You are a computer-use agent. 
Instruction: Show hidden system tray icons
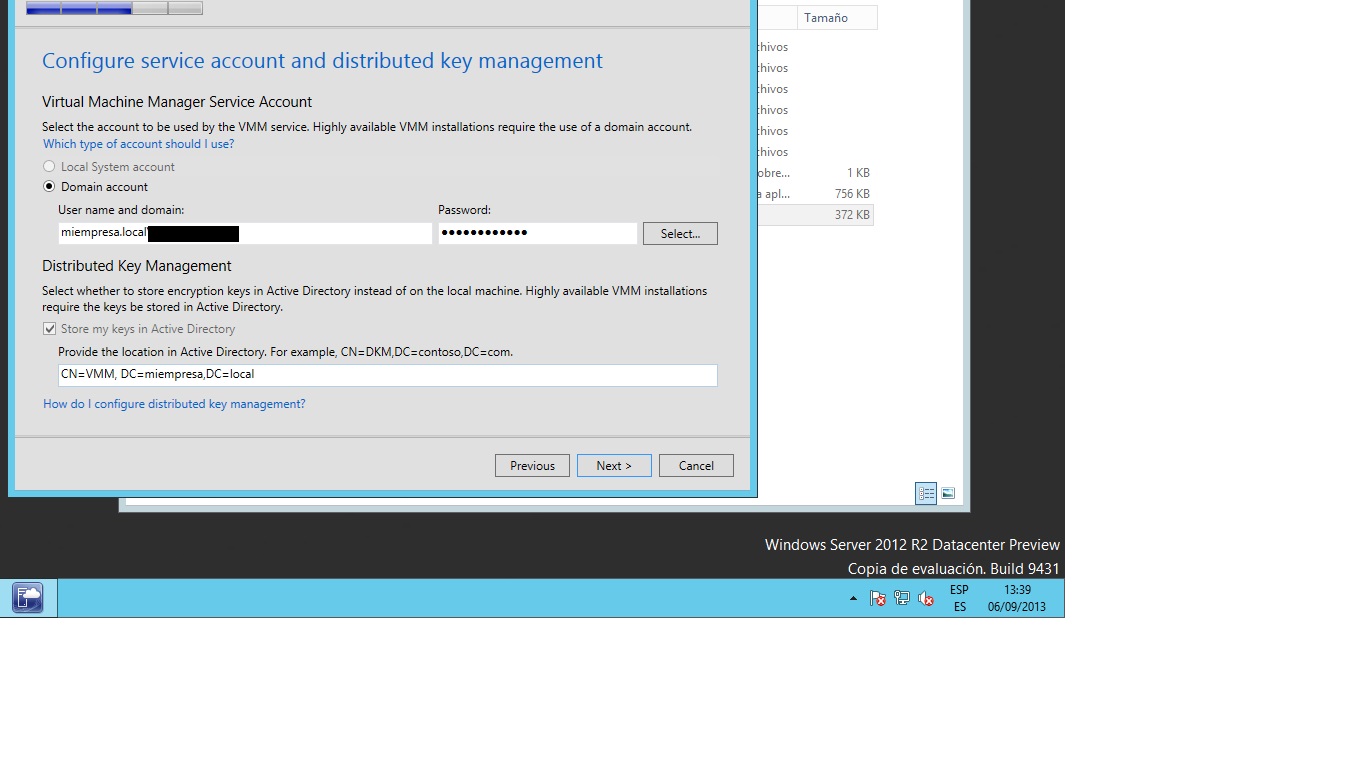[853, 599]
